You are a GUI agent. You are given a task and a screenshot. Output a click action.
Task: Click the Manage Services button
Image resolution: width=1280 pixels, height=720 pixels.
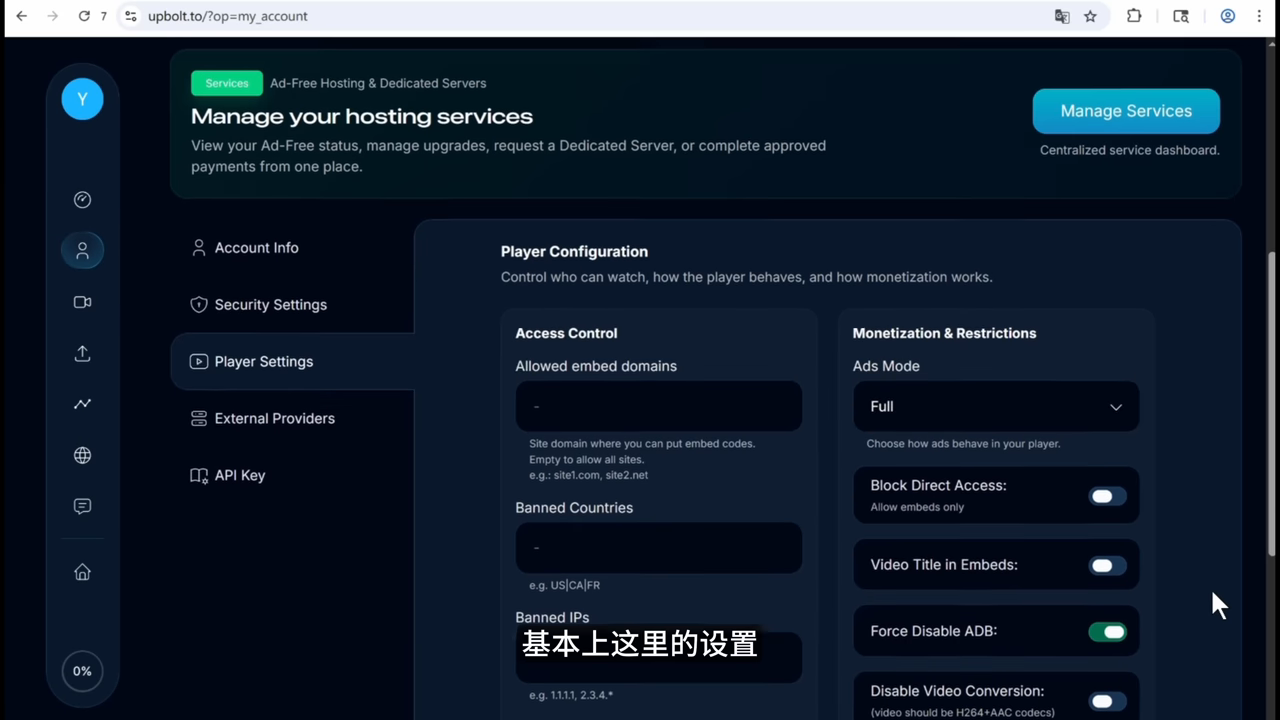(x=1126, y=111)
